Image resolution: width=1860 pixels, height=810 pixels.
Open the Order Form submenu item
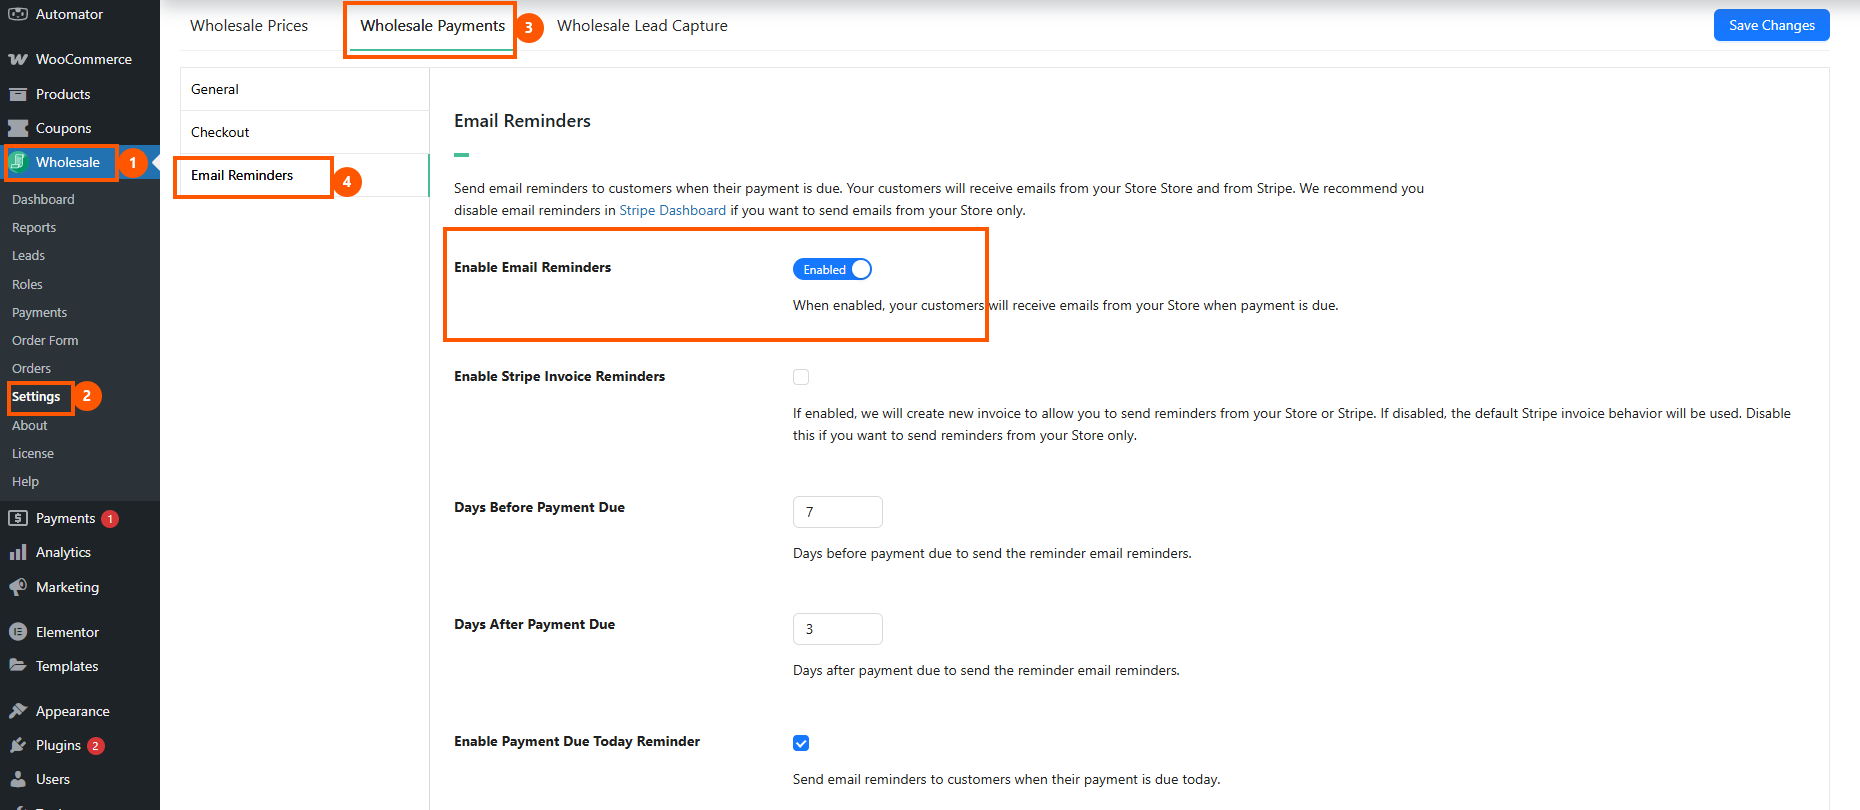pos(45,340)
